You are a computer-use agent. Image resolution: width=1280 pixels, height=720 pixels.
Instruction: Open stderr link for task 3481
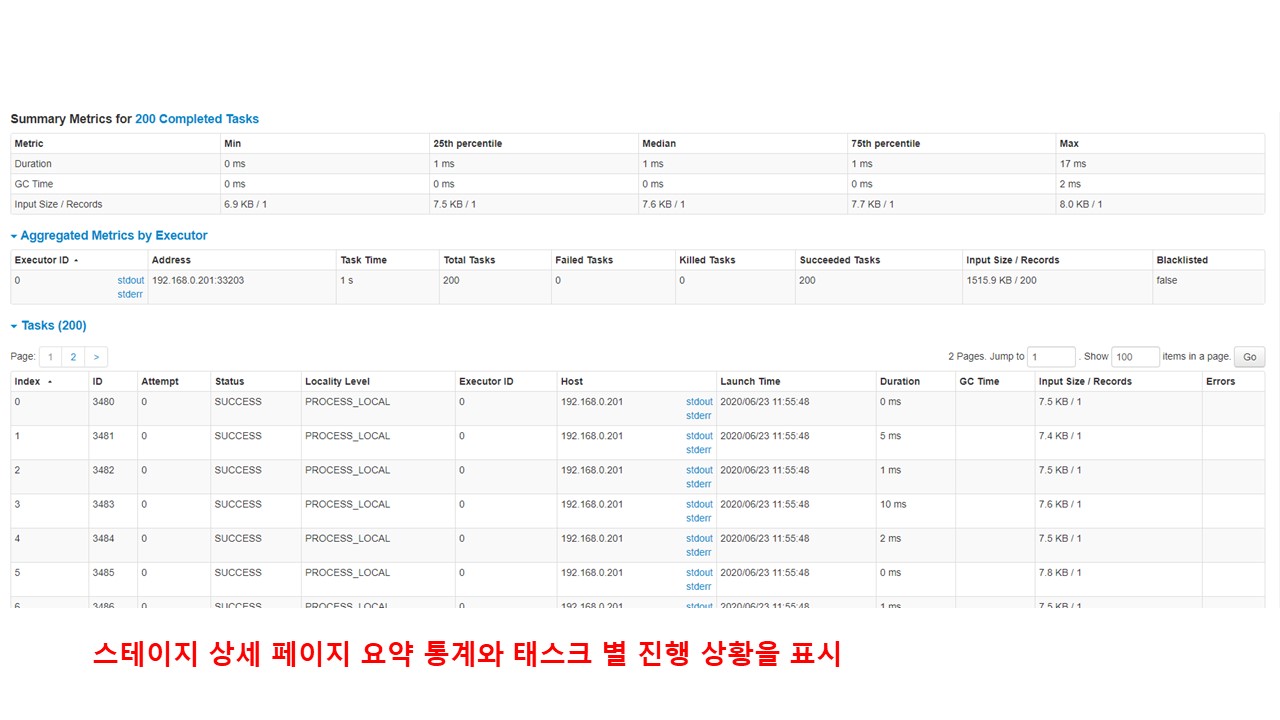click(x=698, y=450)
